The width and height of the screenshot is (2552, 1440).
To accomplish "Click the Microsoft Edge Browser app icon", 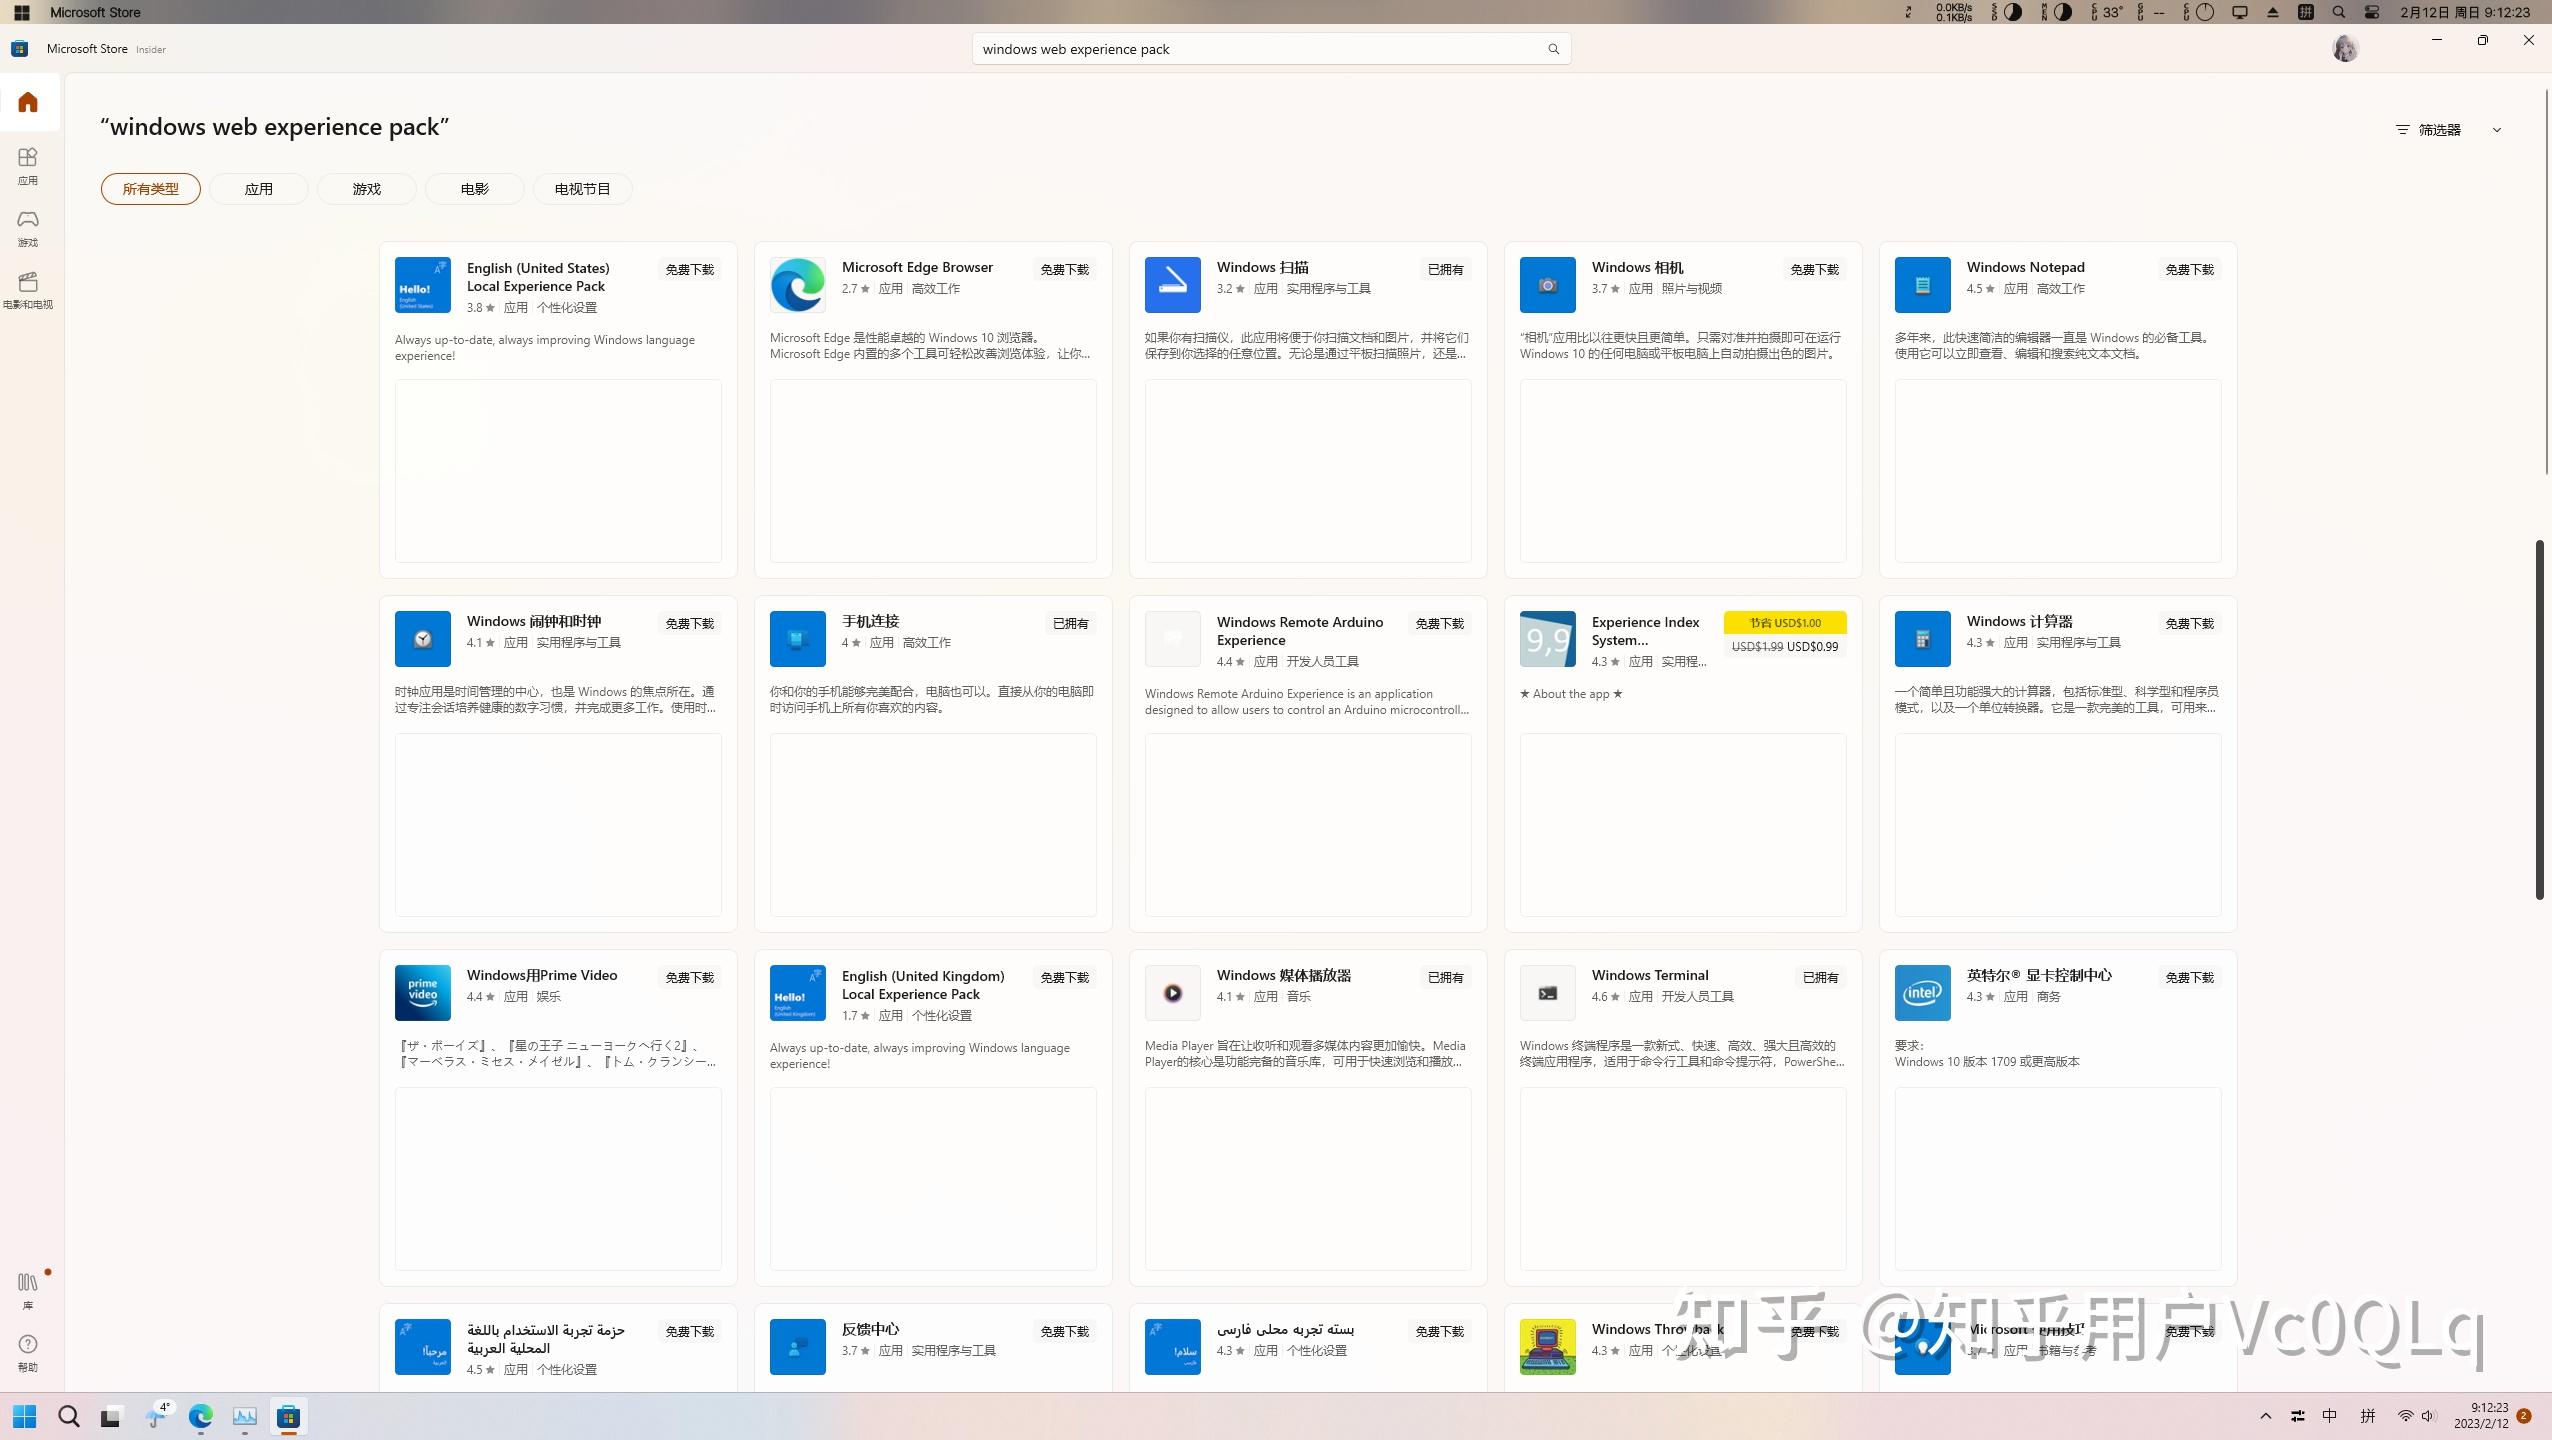I will pyautogui.click(x=797, y=285).
